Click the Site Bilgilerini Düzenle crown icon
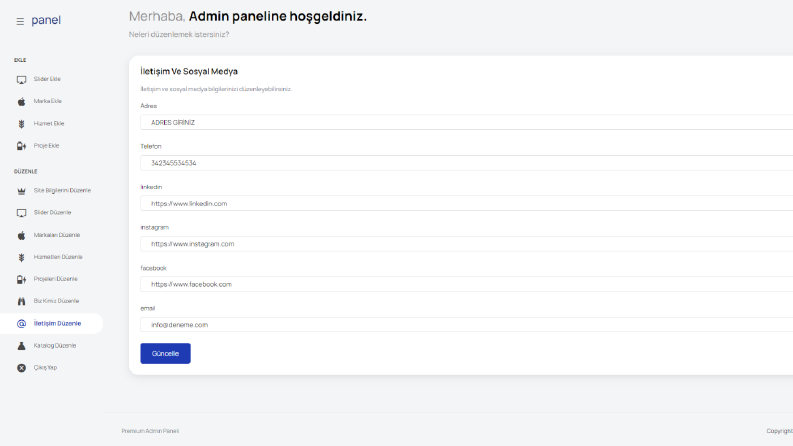This screenshot has width=793, height=446. (21, 191)
